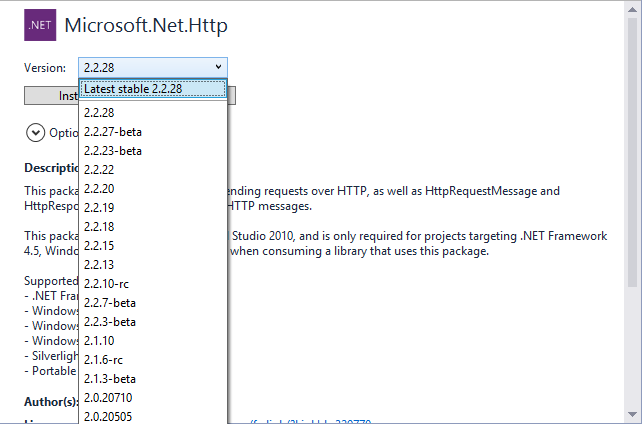Expand the Options chevron
This screenshot has width=642, height=424.
pos(36,132)
